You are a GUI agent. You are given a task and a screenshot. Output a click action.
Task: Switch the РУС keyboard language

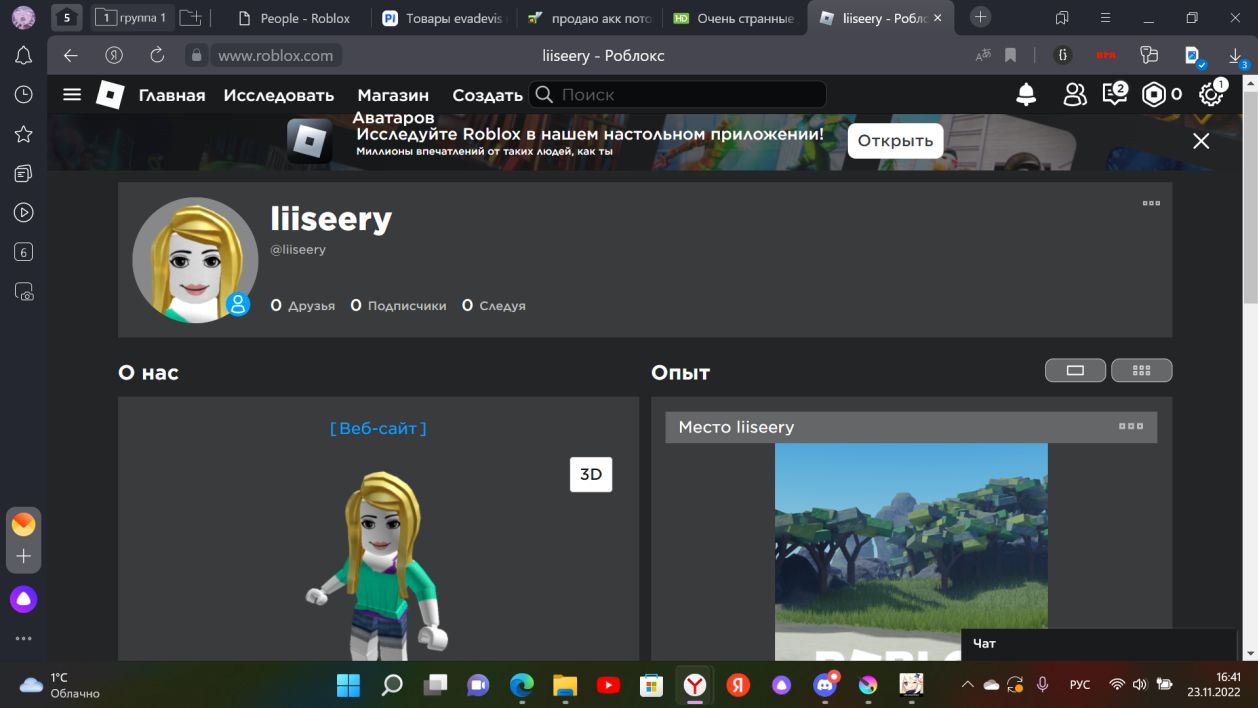[1079, 685]
